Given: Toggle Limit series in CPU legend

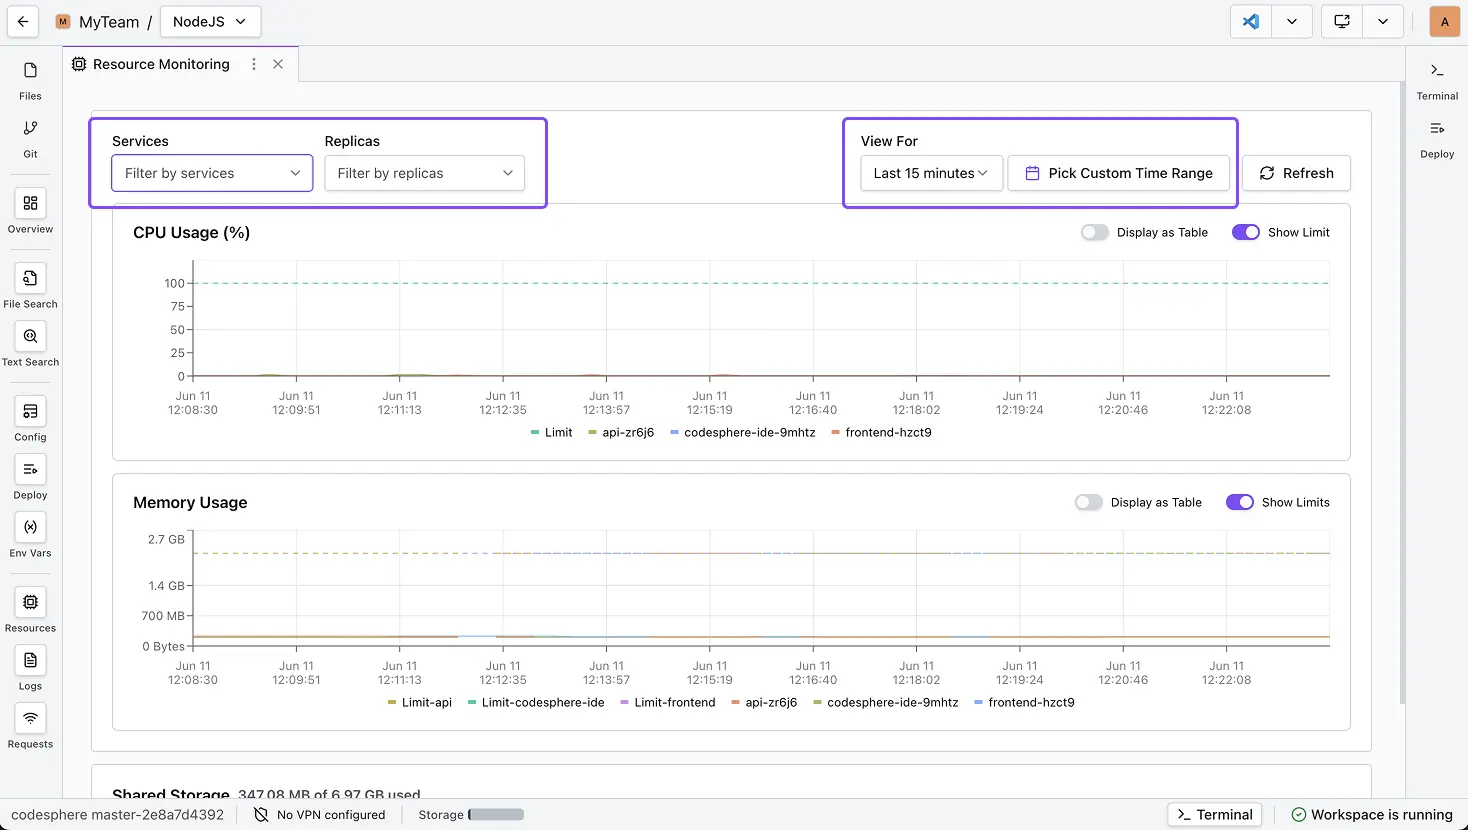Looking at the screenshot, I should [552, 433].
